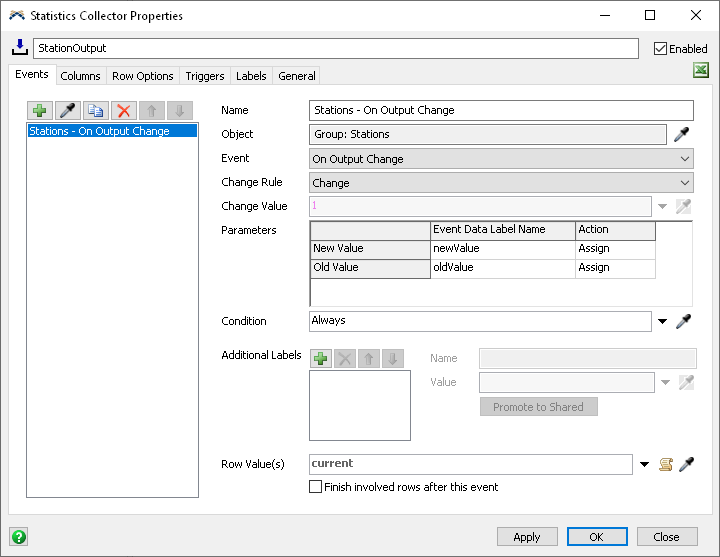This screenshot has height=557, width=720.
Task: Open the Event dropdown
Action: coord(501,159)
